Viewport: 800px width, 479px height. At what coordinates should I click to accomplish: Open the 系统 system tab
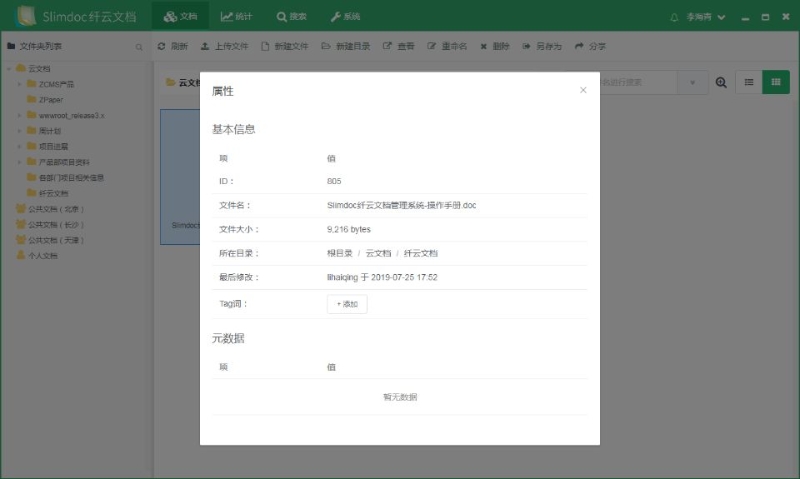345,17
